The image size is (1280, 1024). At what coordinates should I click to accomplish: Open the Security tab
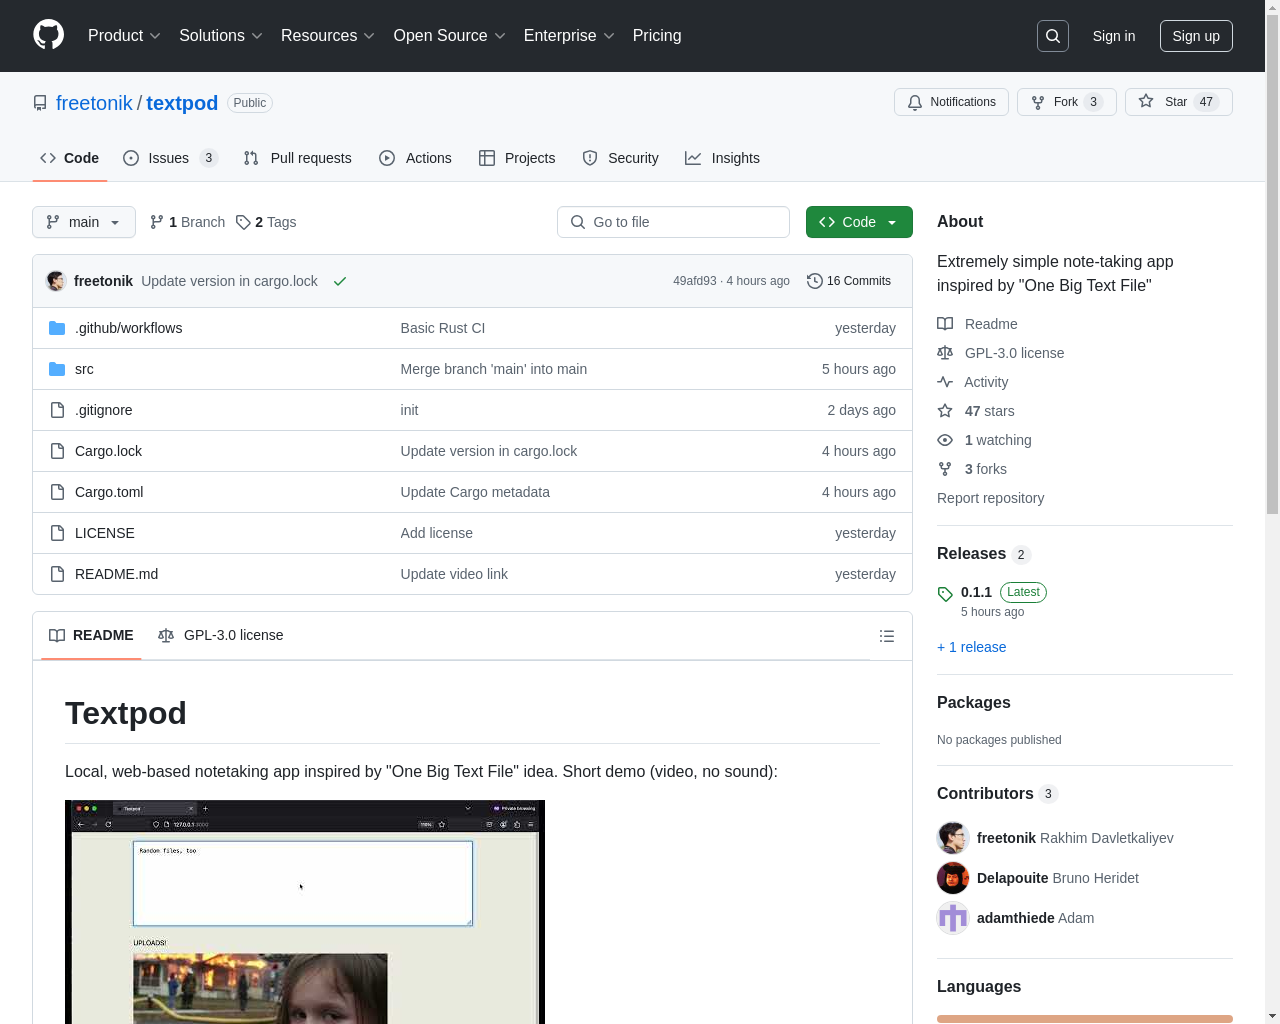[621, 158]
